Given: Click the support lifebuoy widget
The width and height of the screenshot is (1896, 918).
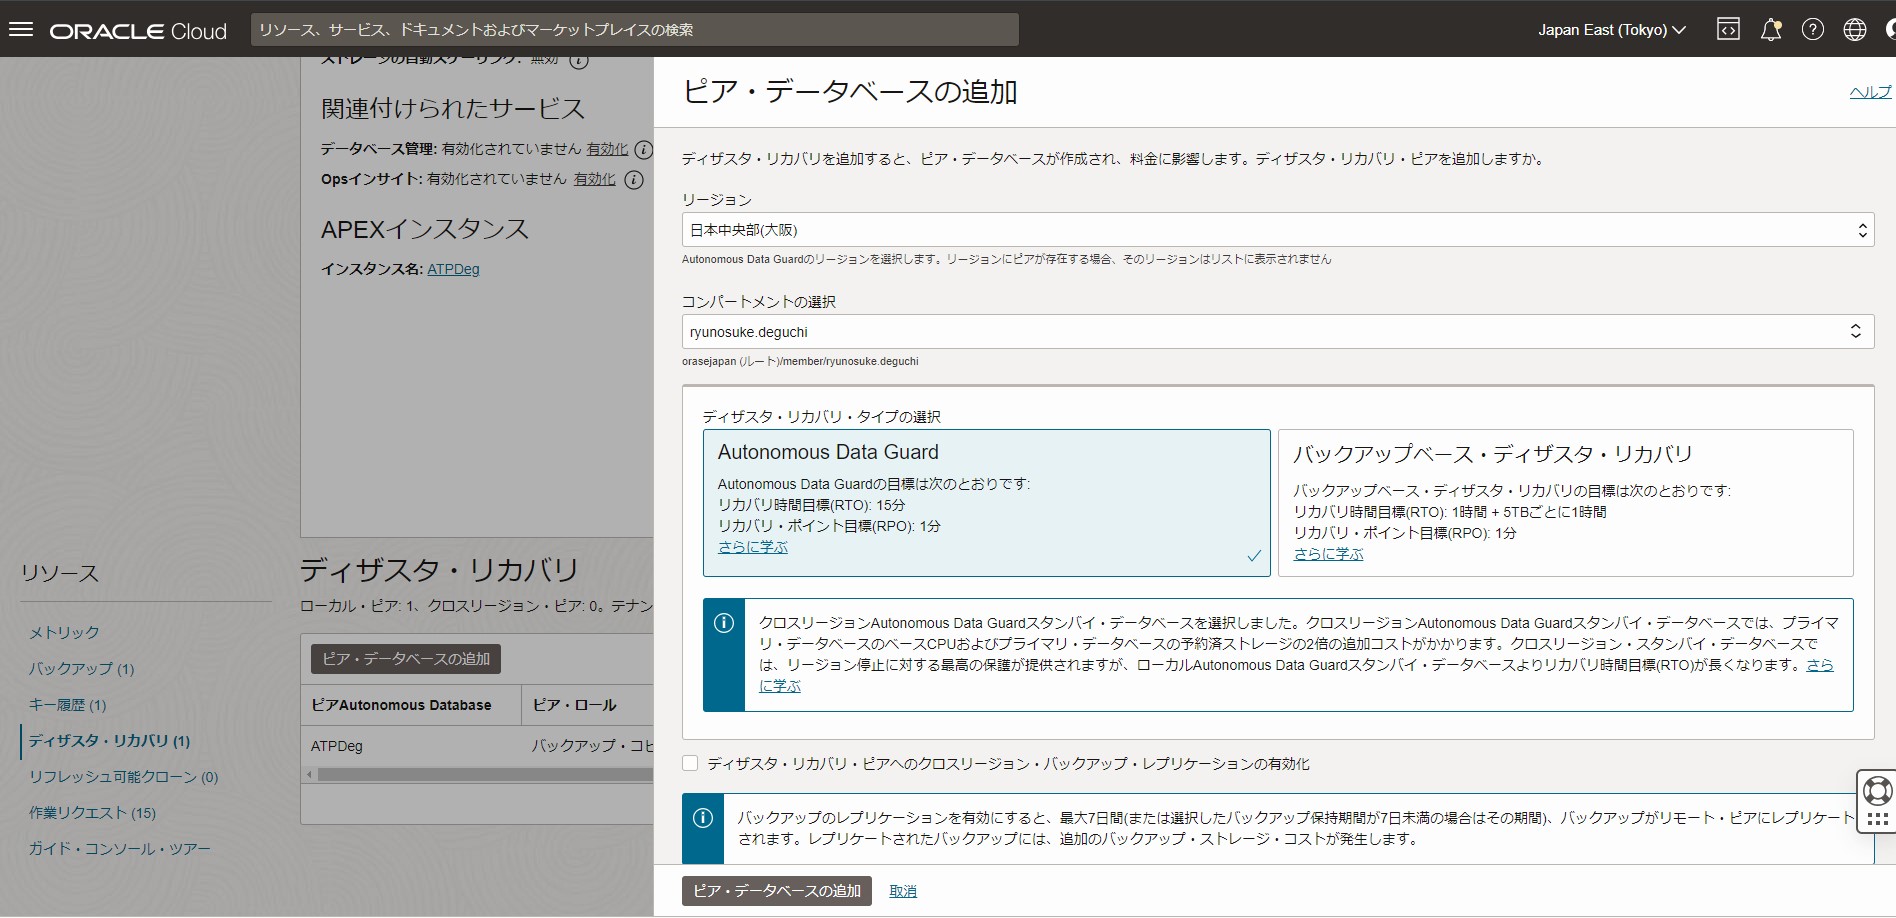Looking at the screenshot, I should pos(1877,791).
